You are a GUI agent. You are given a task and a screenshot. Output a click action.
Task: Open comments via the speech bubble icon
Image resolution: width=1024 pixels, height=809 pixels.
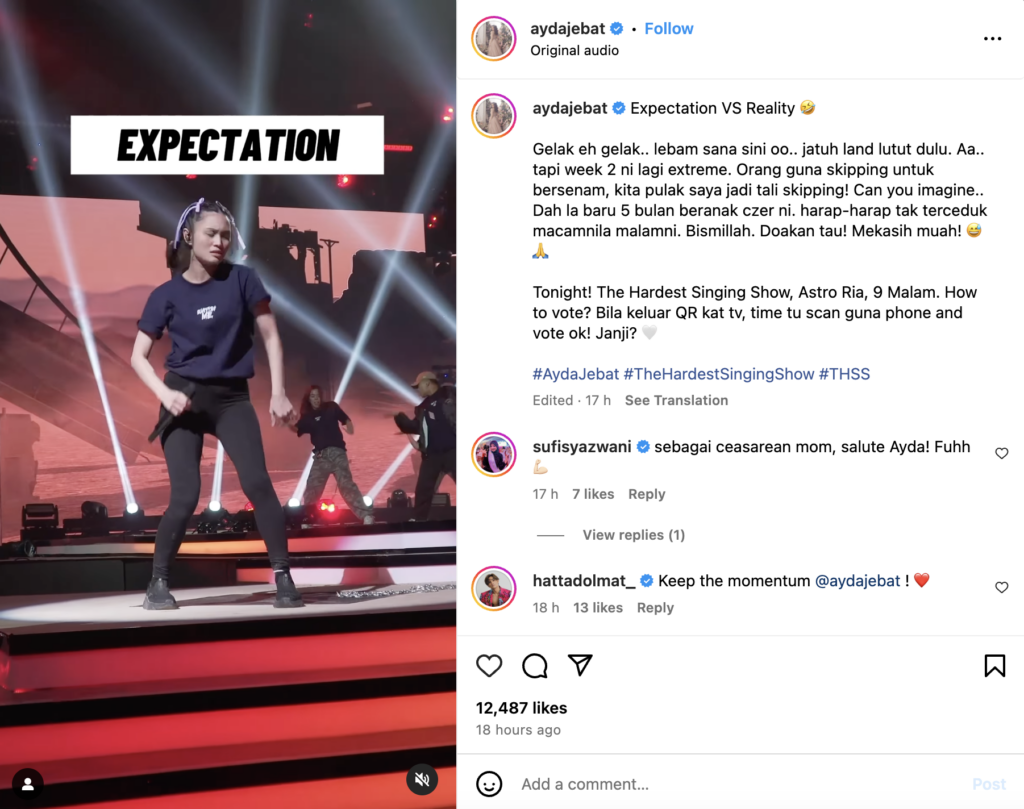(x=535, y=665)
